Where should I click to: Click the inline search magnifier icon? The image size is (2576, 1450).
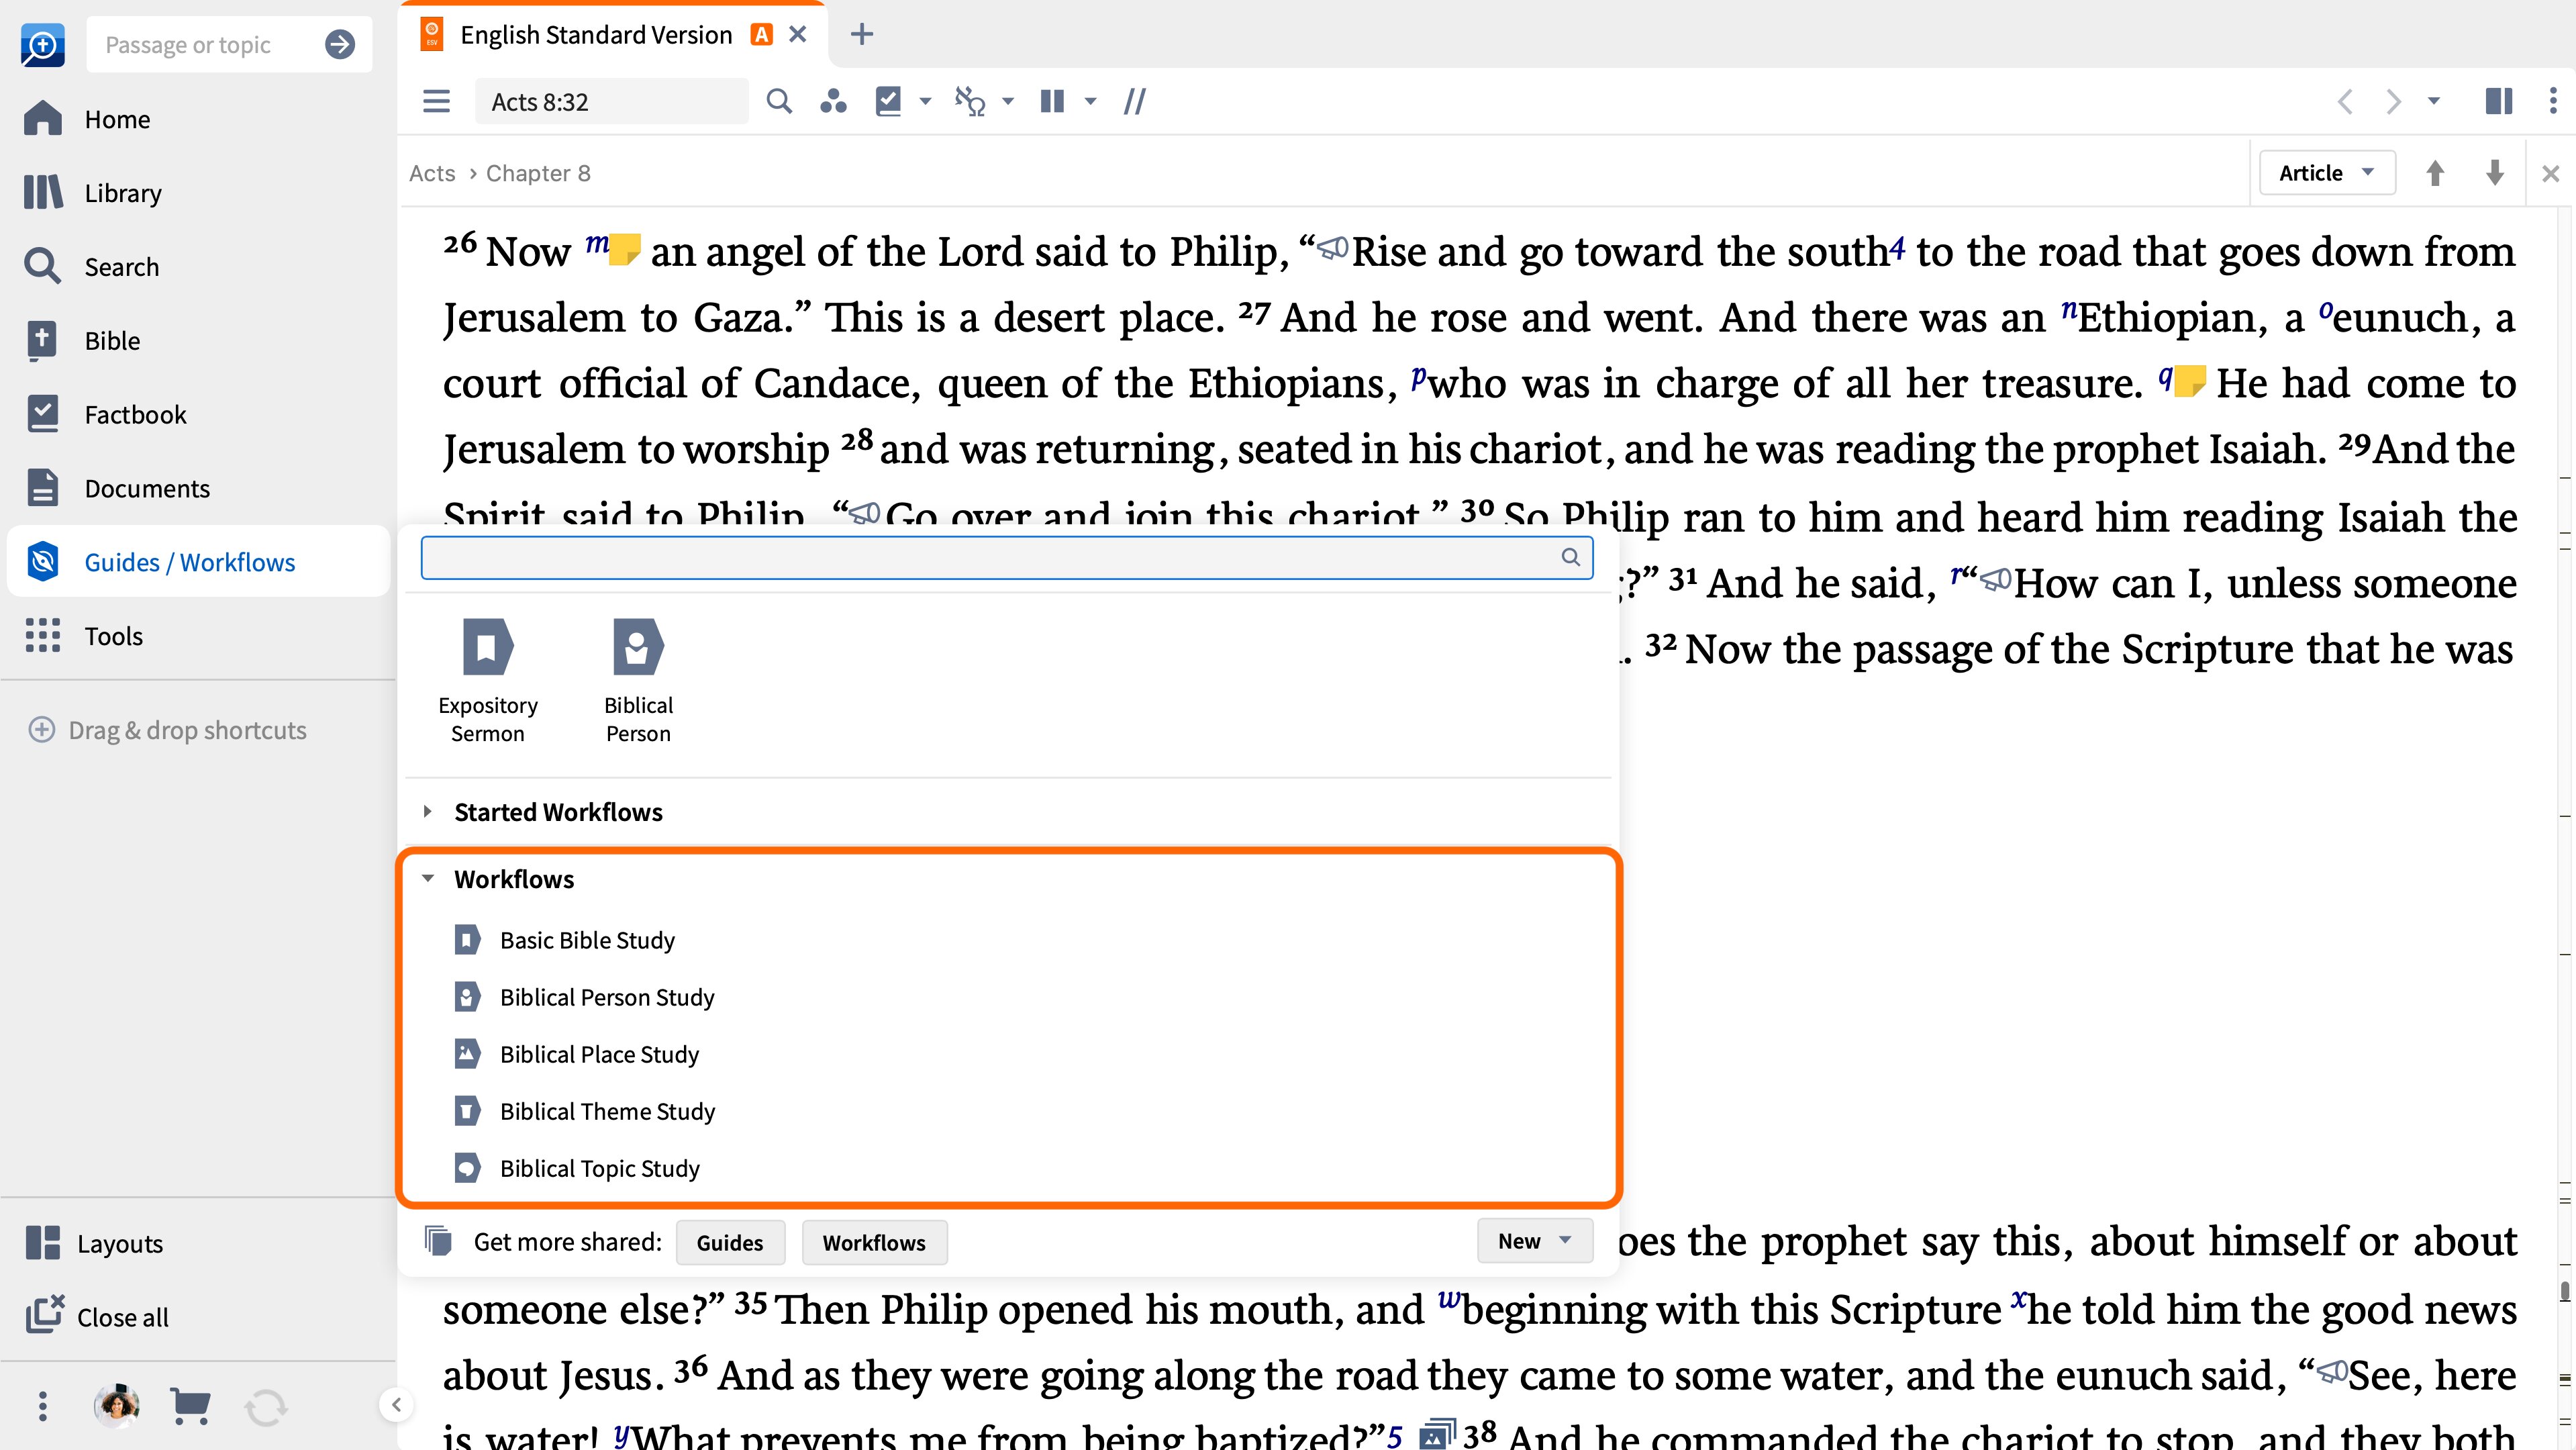click(x=779, y=101)
